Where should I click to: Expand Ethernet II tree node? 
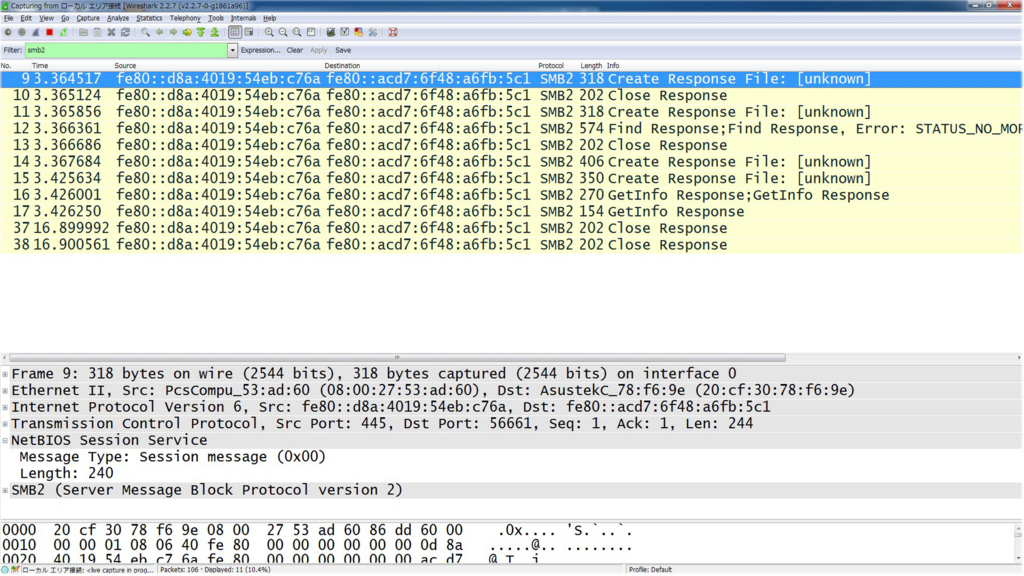(5, 391)
